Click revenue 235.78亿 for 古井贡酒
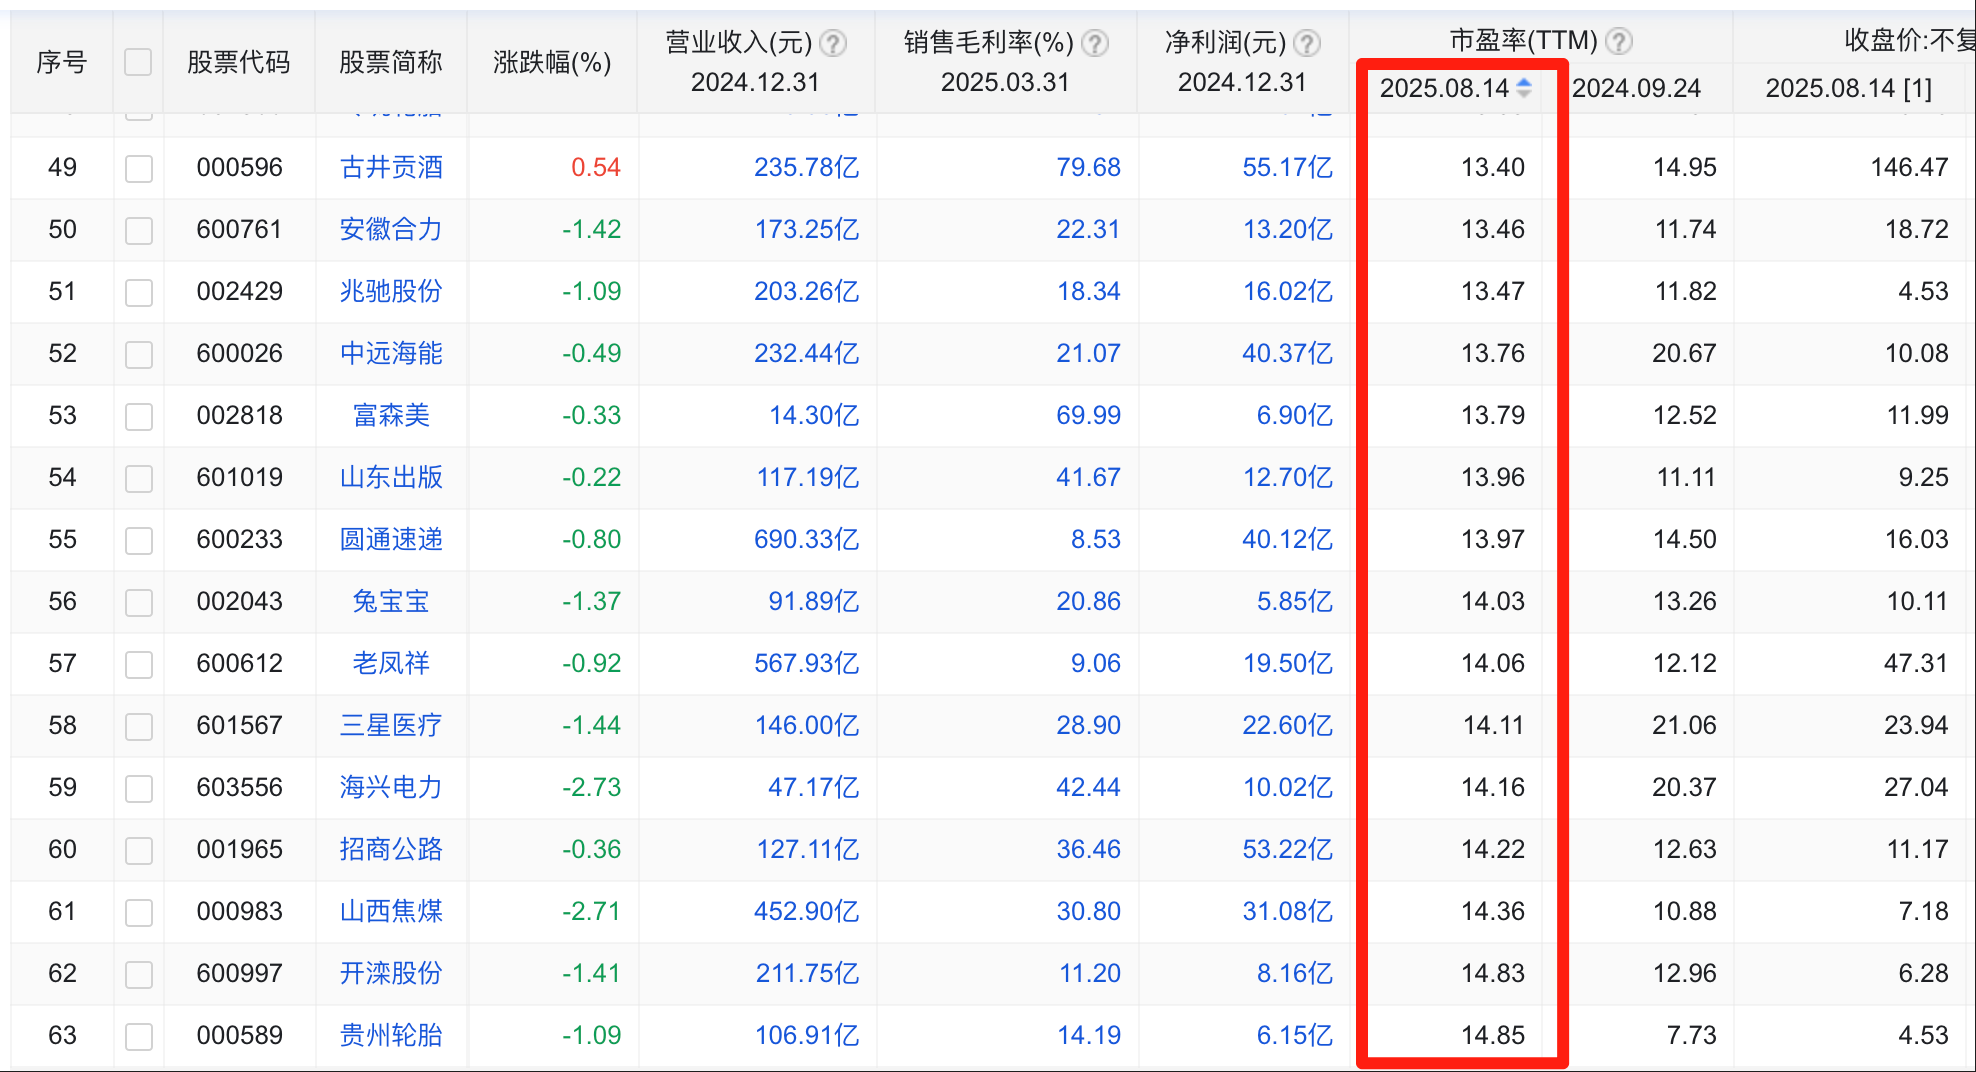This screenshot has height=1072, width=1976. [807, 167]
